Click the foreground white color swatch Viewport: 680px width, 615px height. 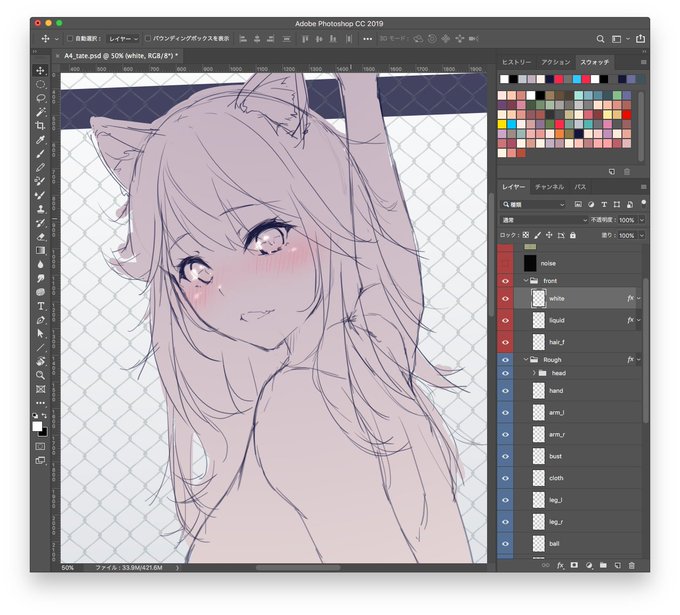[x=37, y=426]
